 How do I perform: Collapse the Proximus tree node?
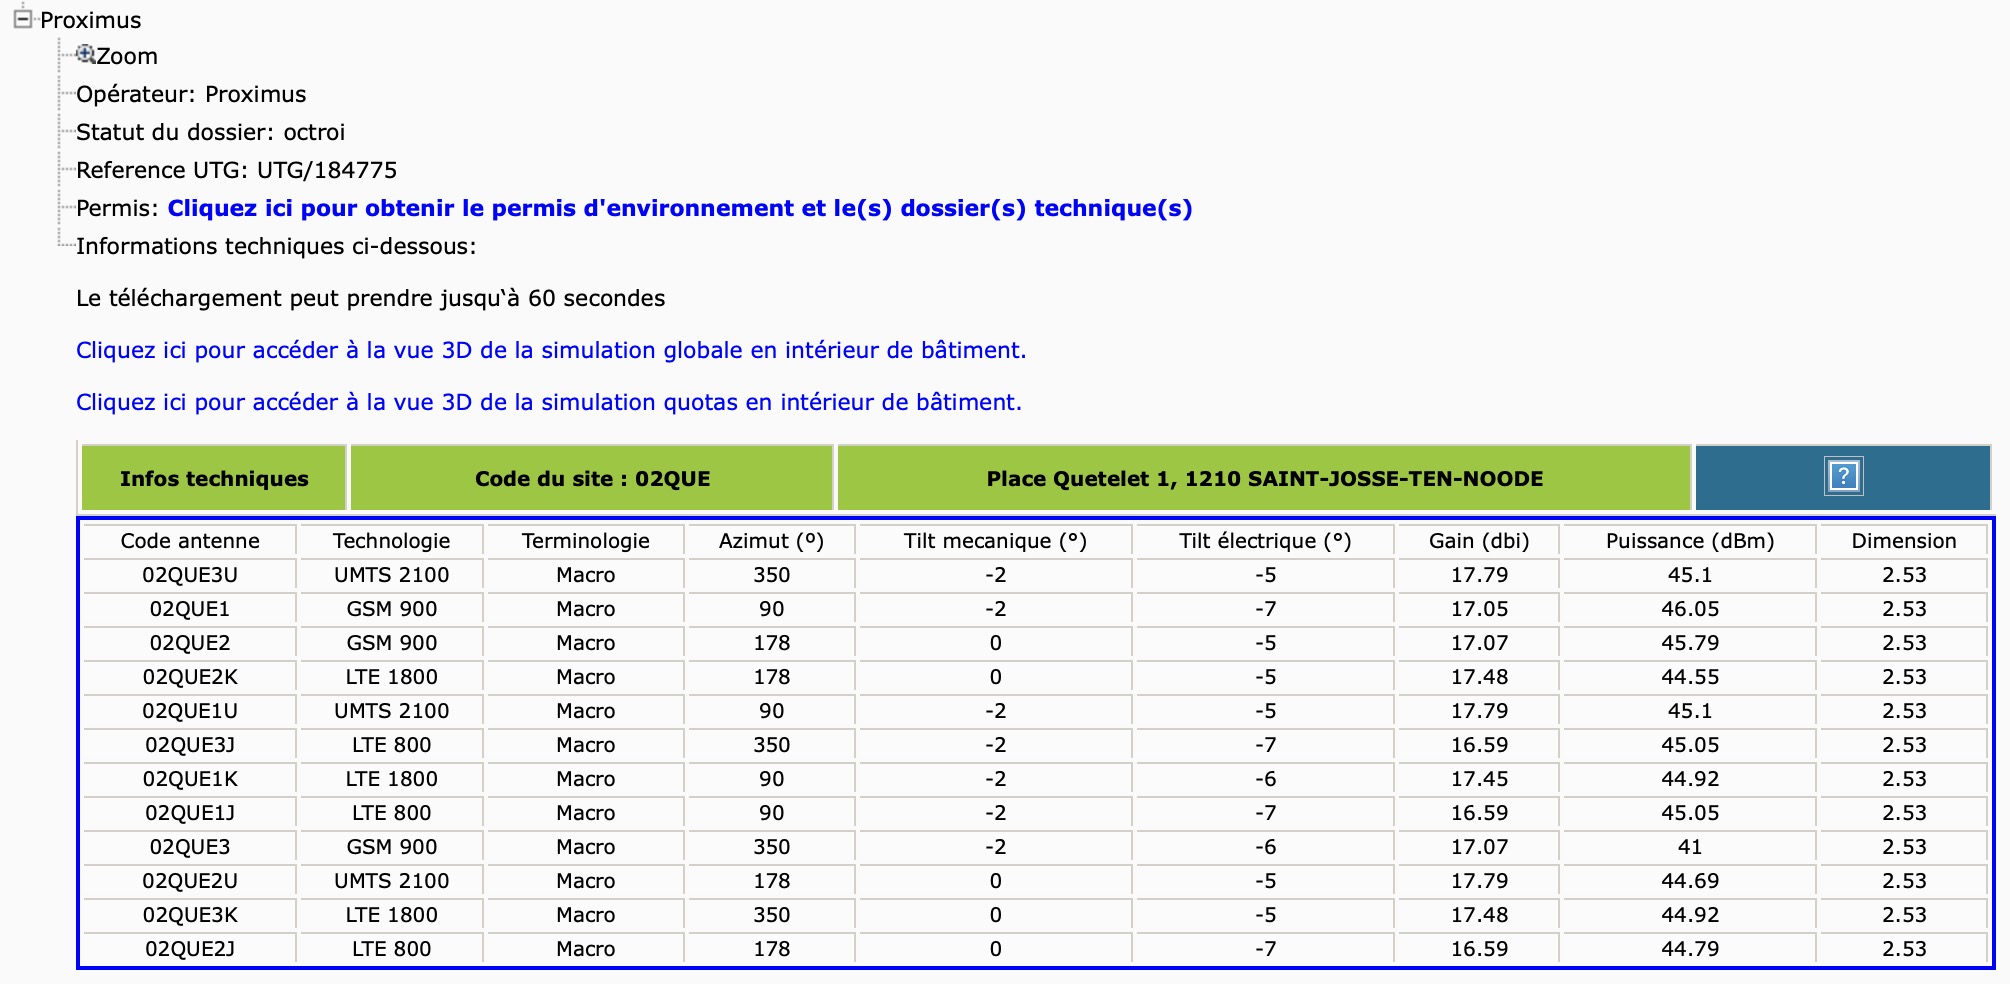click(x=22, y=19)
